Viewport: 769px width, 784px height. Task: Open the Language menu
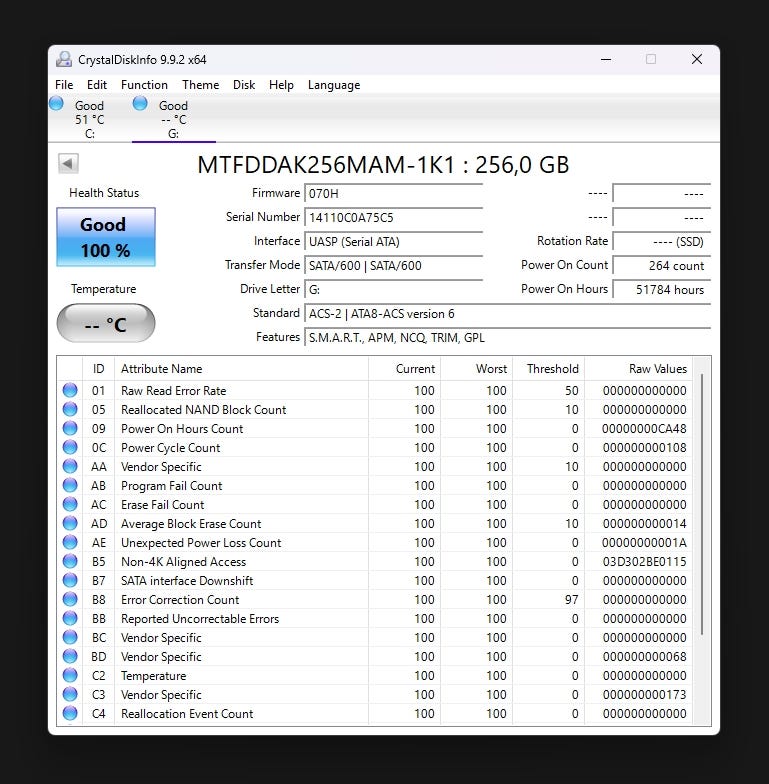334,85
